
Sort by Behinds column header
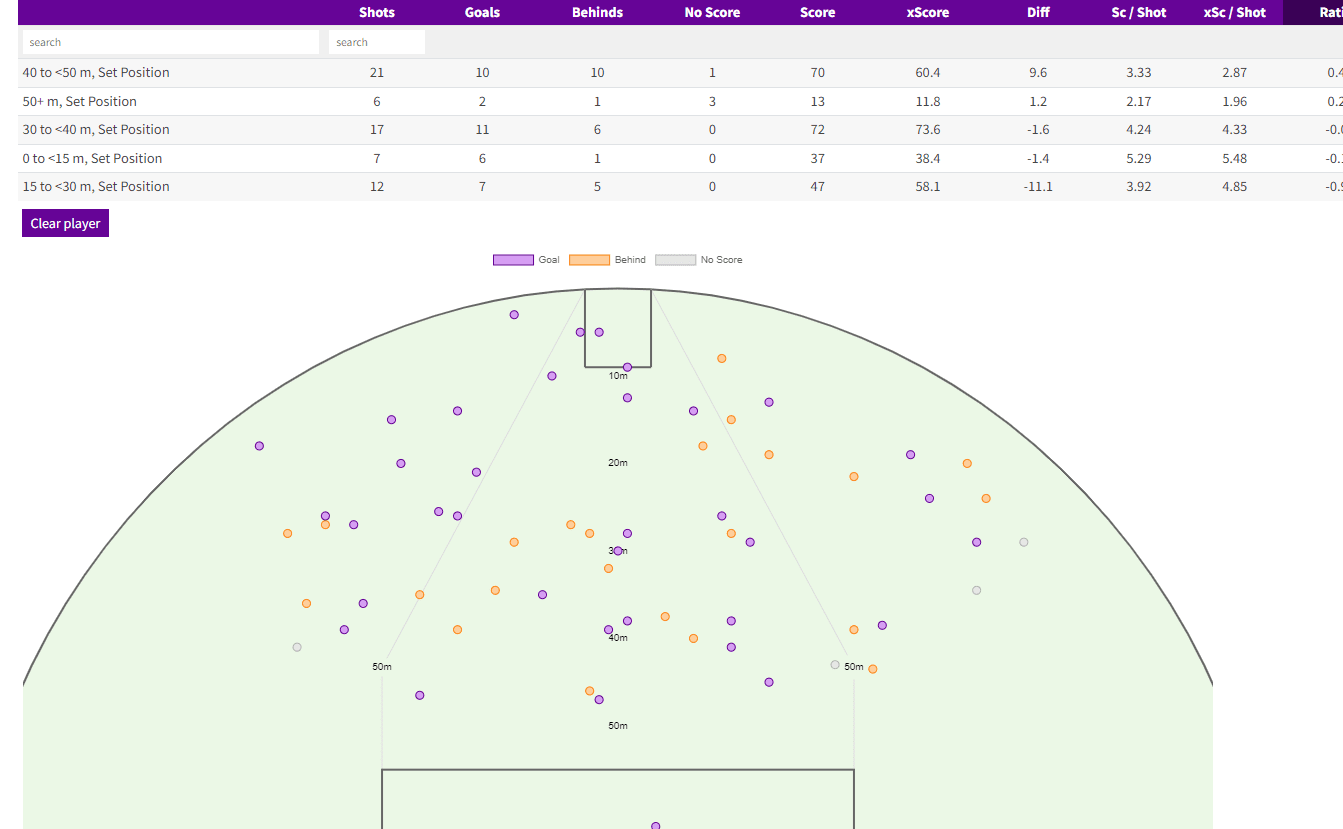coord(597,13)
